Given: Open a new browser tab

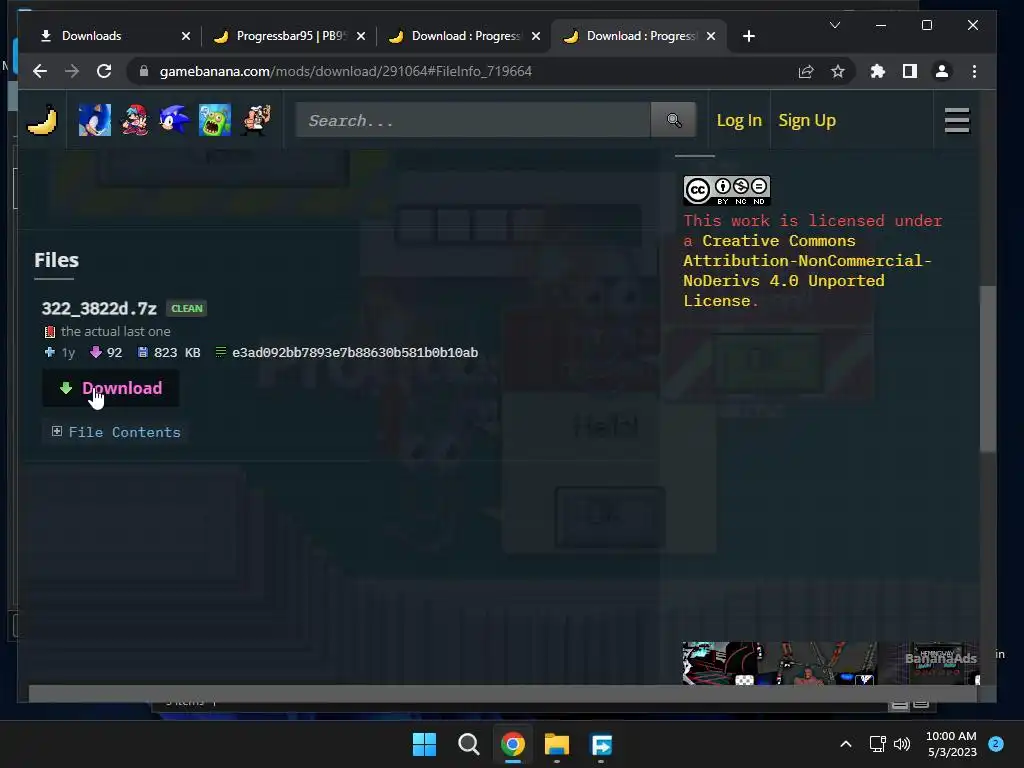Looking at the screenshot, I should [749, 37].
